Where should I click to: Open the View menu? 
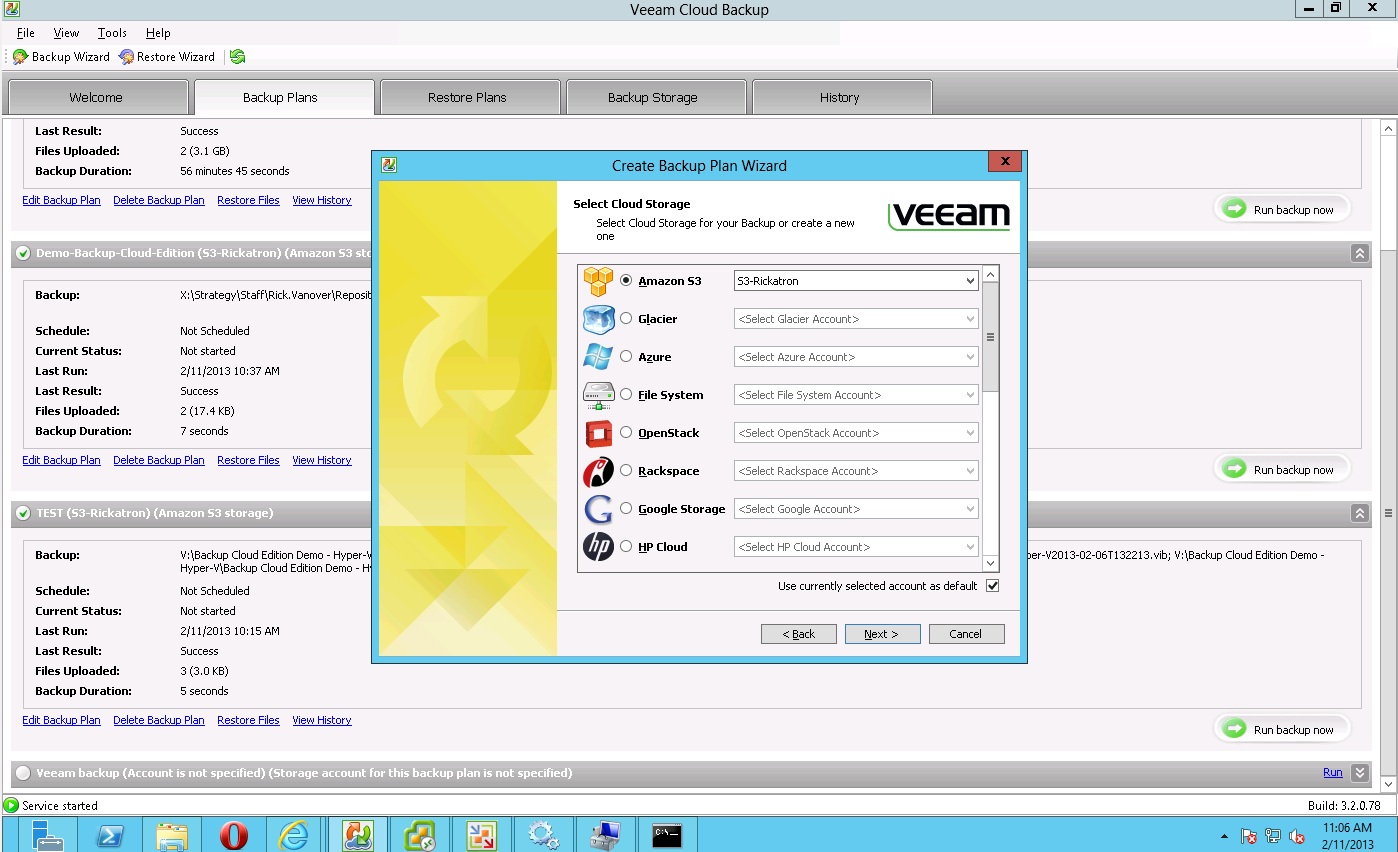(x=66, y=33)
